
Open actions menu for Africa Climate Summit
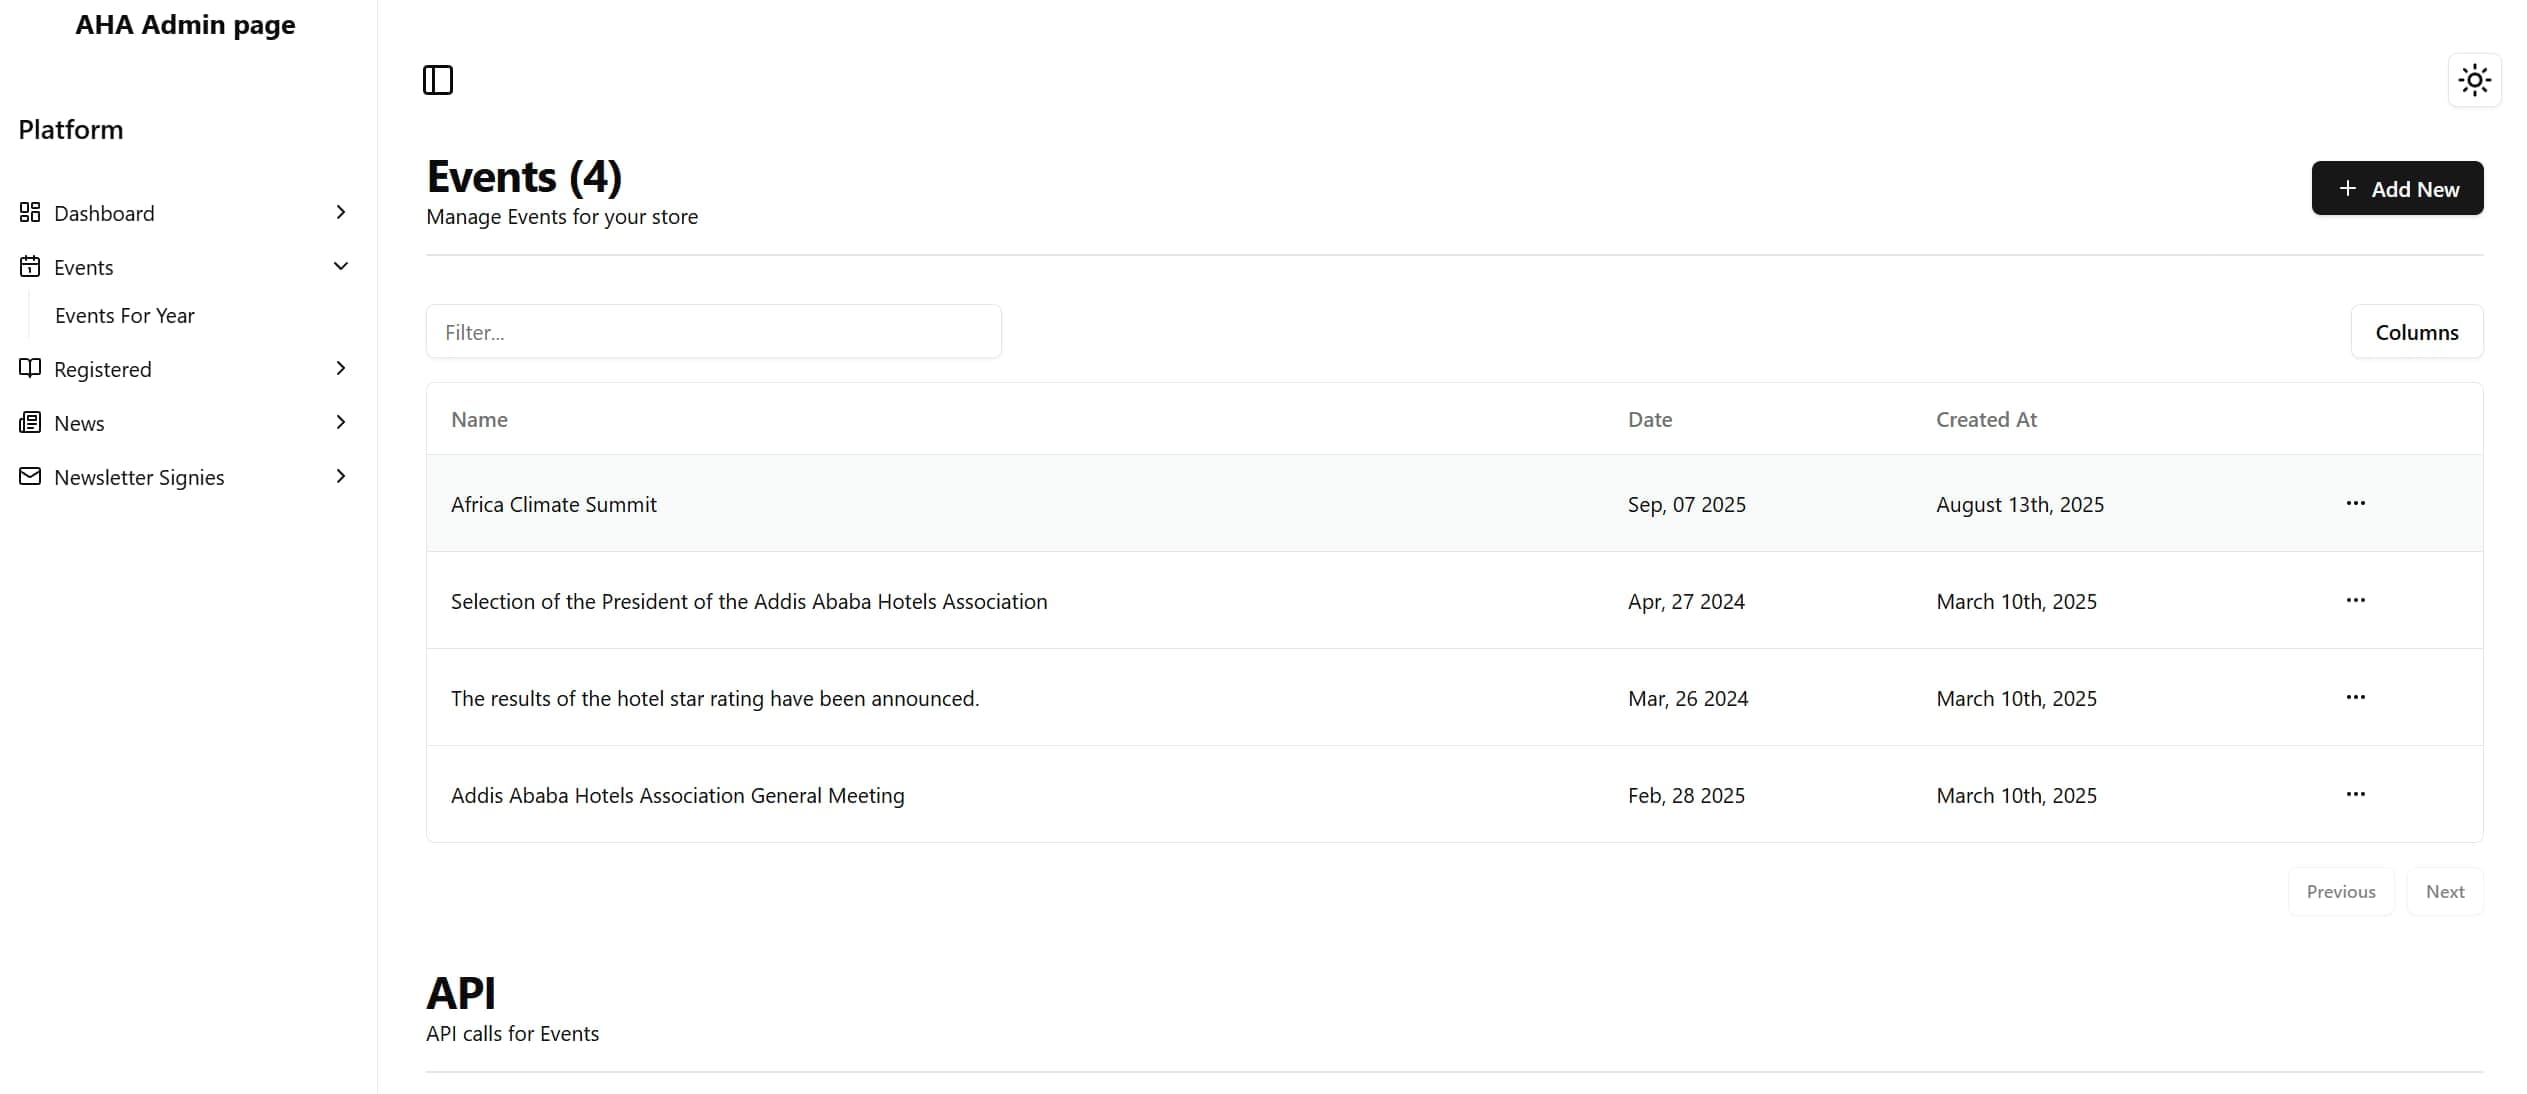pyautogui.click(x=2355, y=503)
